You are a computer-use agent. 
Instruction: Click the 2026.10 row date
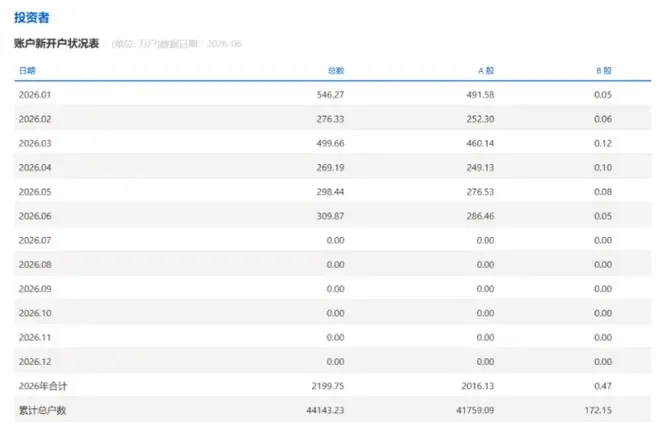tap(35, 313)
